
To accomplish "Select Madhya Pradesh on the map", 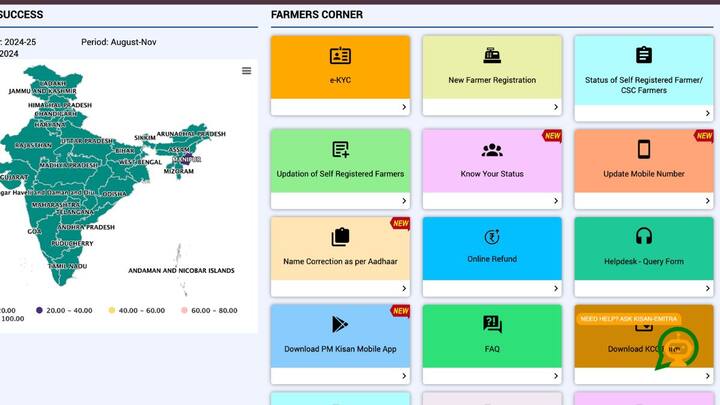I will 69,165.
